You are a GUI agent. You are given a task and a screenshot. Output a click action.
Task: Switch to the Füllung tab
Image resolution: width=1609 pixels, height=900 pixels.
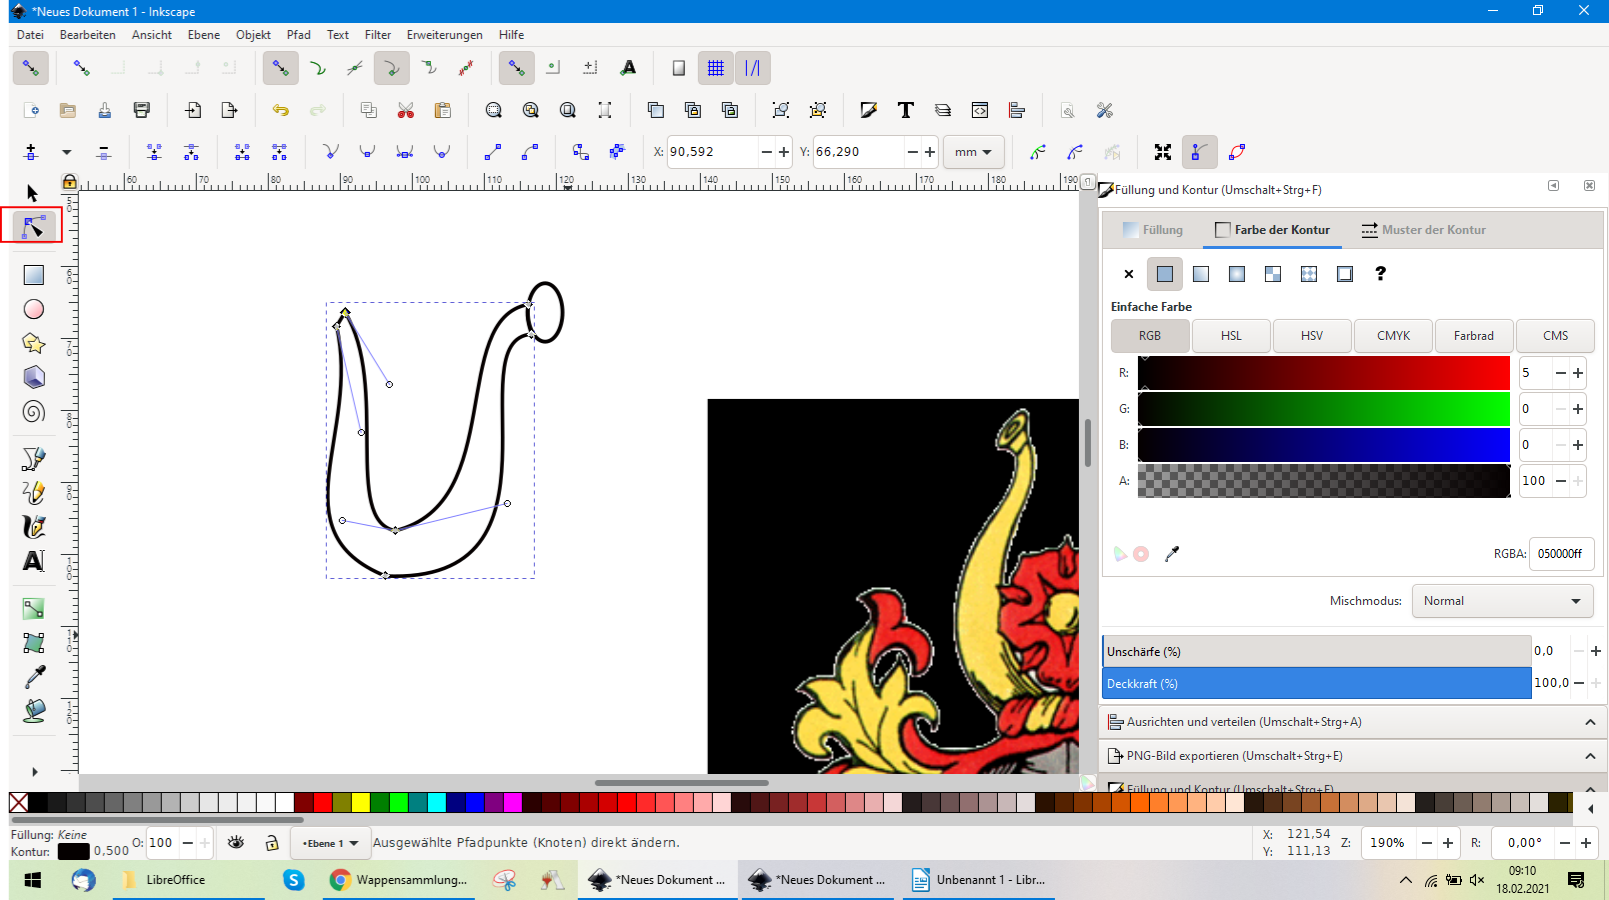coord(1153,230)
